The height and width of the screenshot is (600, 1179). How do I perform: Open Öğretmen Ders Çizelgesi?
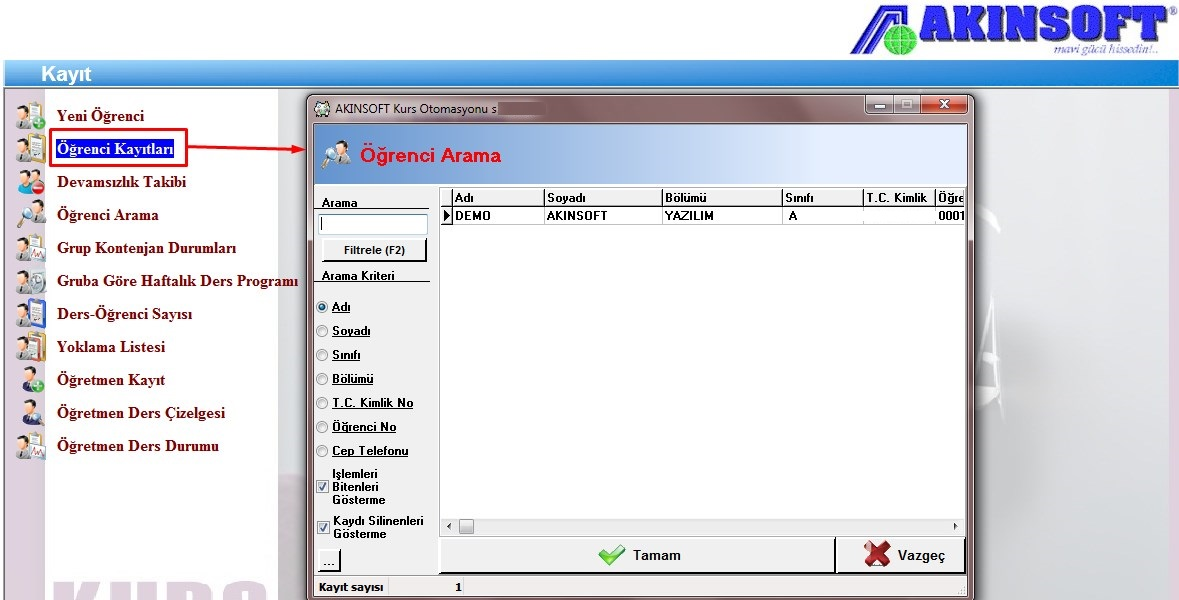point(141,414)
